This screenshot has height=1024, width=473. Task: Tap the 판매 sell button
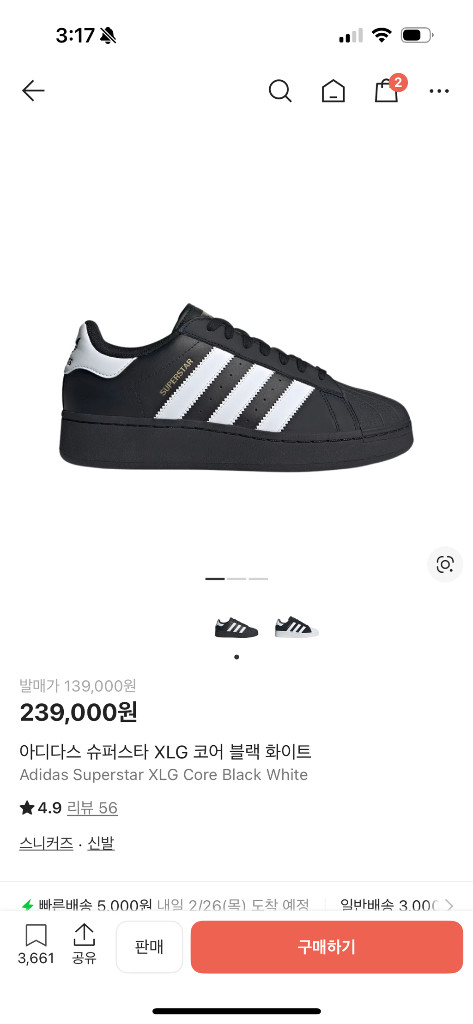149,947
